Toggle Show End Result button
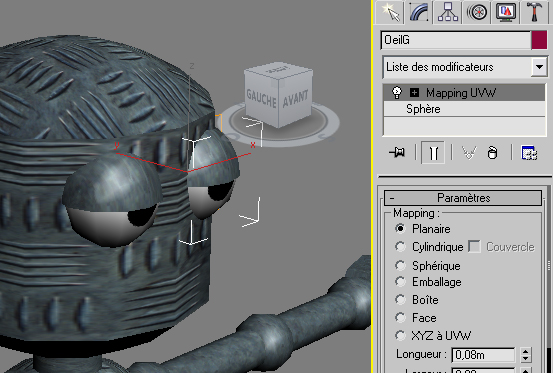The height and width of the screenshot is (373, 553). [x=433, y=153]
